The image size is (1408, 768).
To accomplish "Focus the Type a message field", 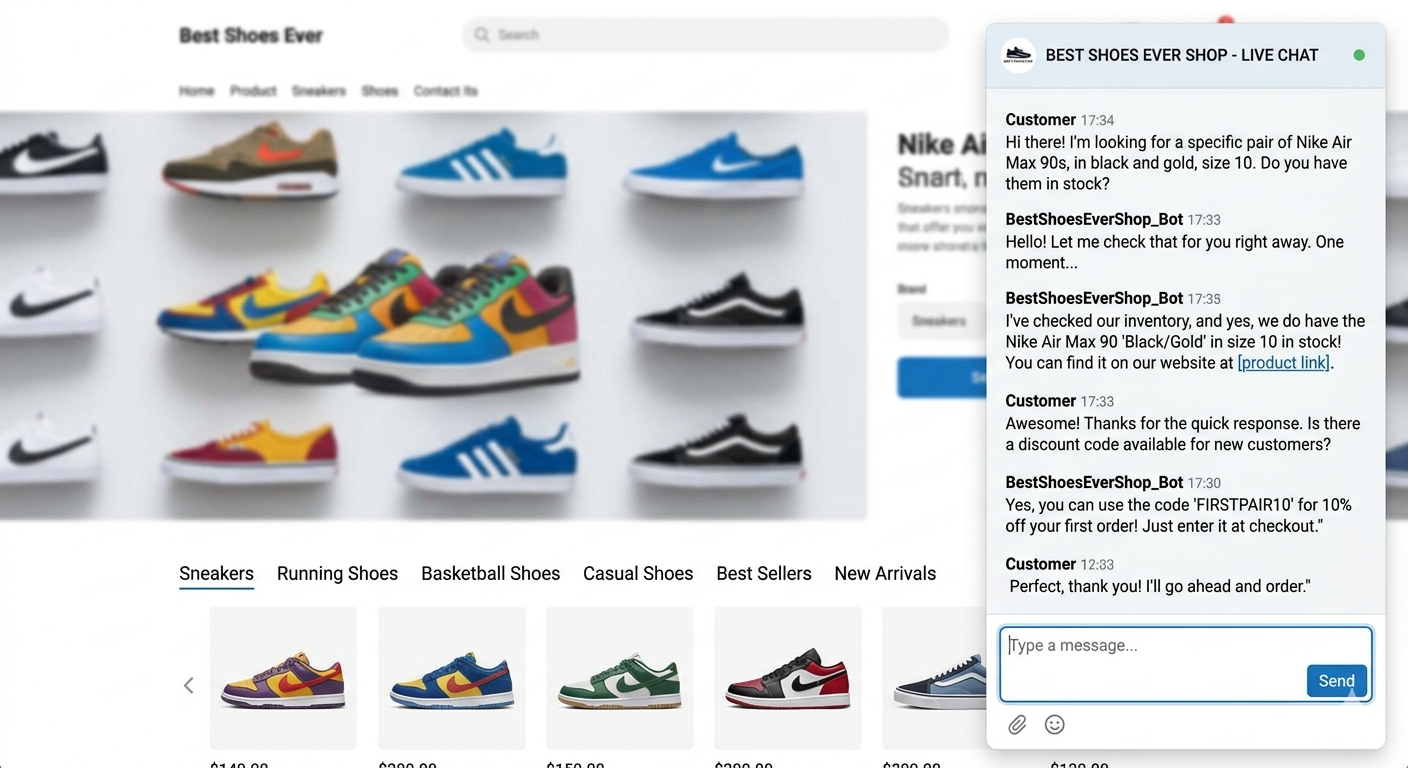I will click(x=1186, y=665).
